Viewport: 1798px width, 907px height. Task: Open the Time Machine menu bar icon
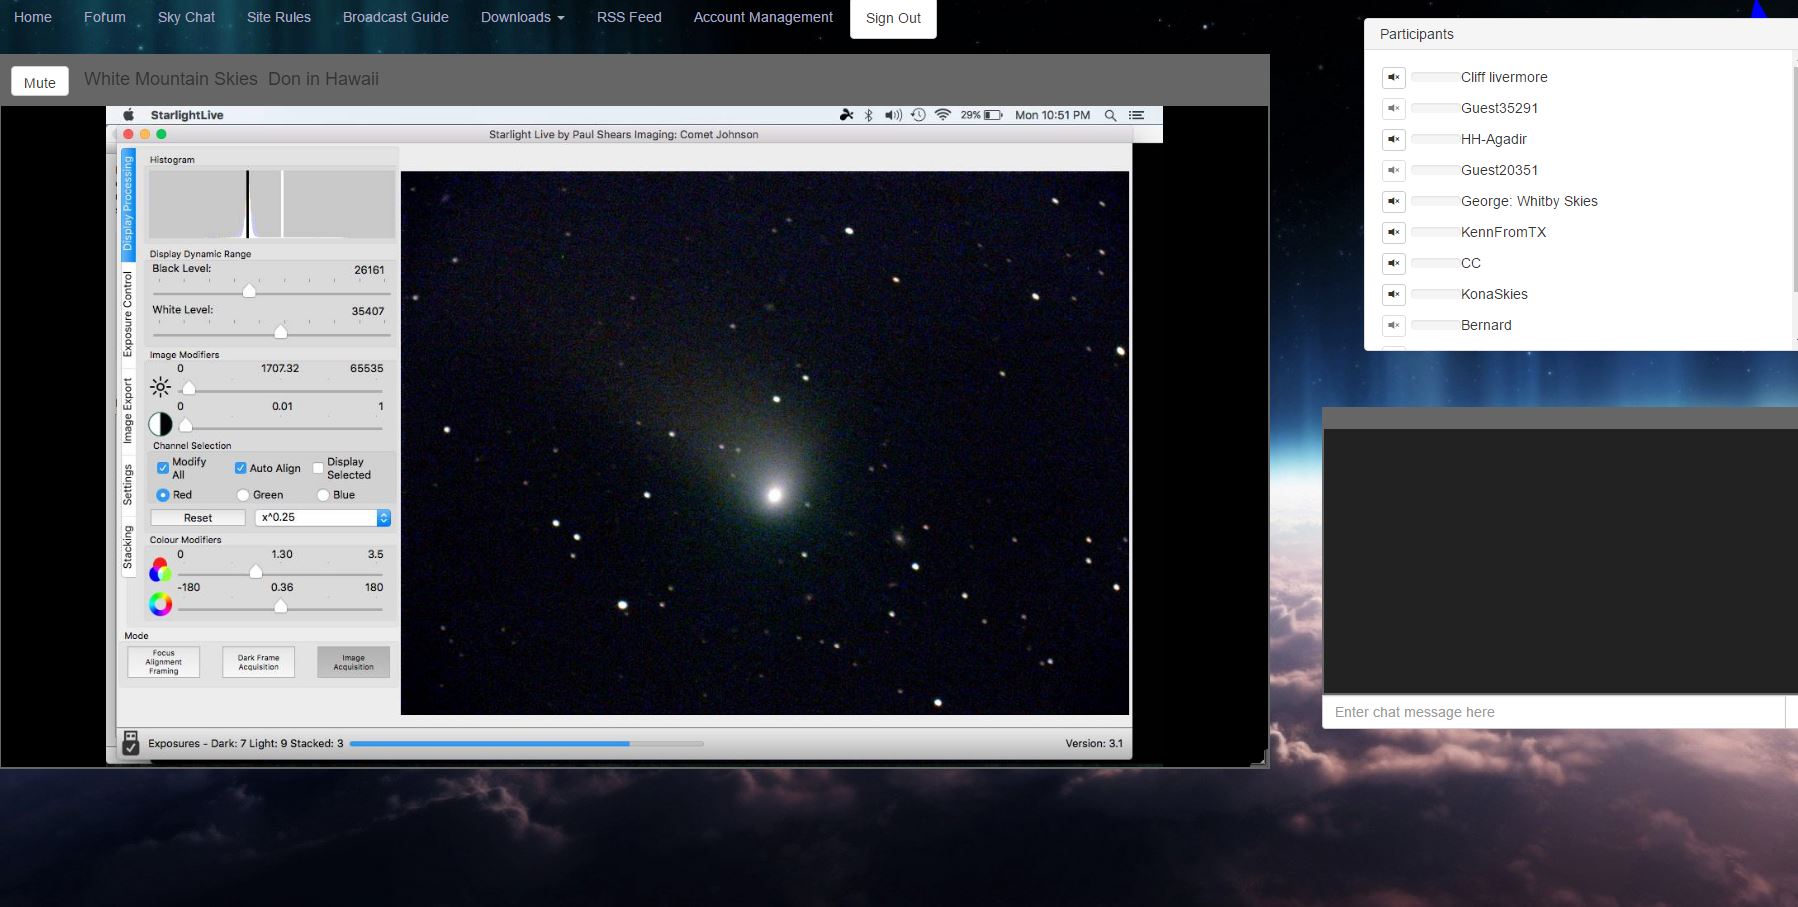(918, 115)
